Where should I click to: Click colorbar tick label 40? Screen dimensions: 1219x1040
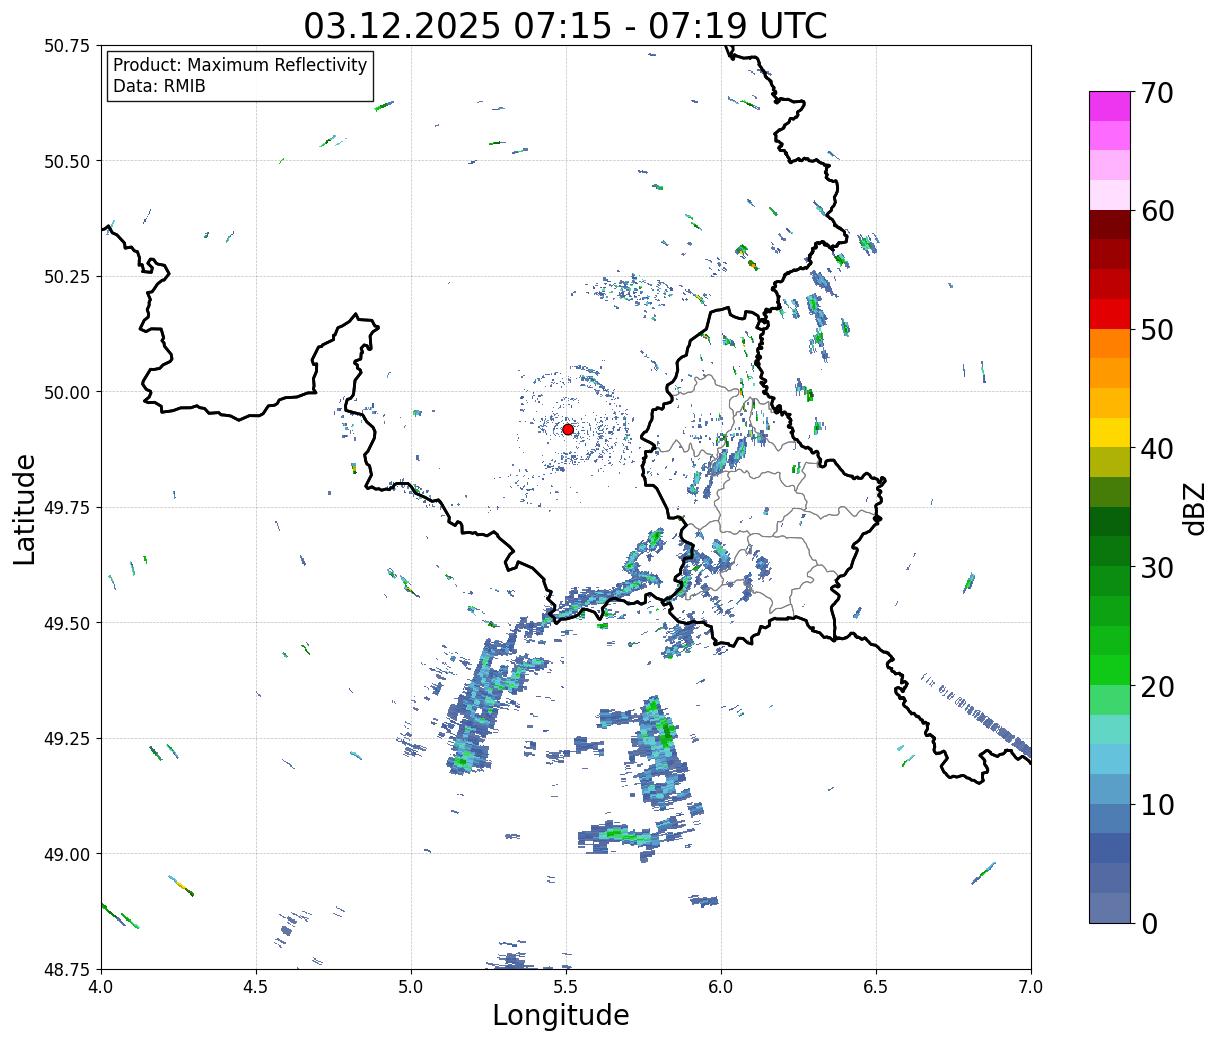coord(1157,449)
